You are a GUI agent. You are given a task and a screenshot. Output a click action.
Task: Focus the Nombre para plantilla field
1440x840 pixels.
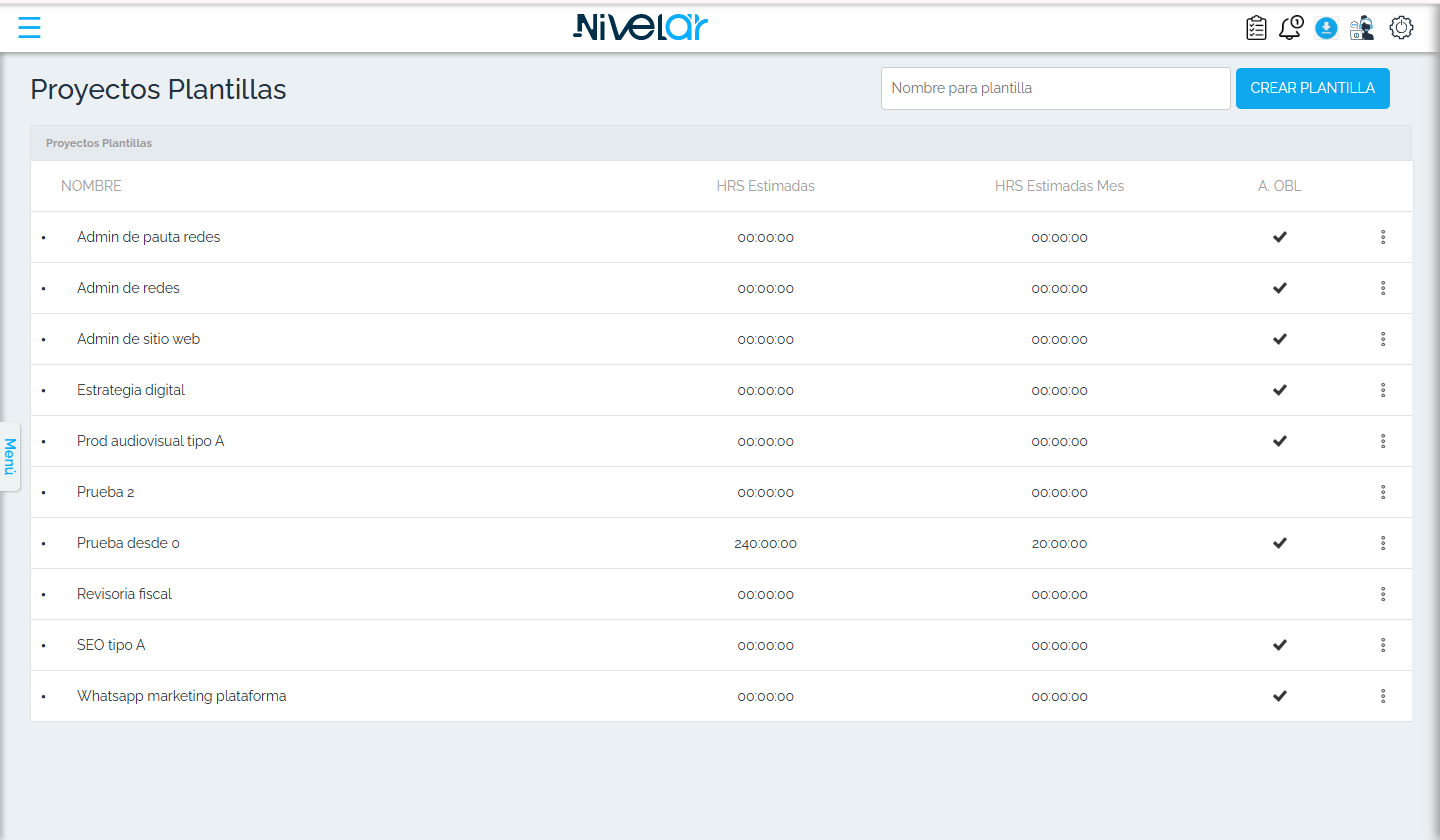1055,88
